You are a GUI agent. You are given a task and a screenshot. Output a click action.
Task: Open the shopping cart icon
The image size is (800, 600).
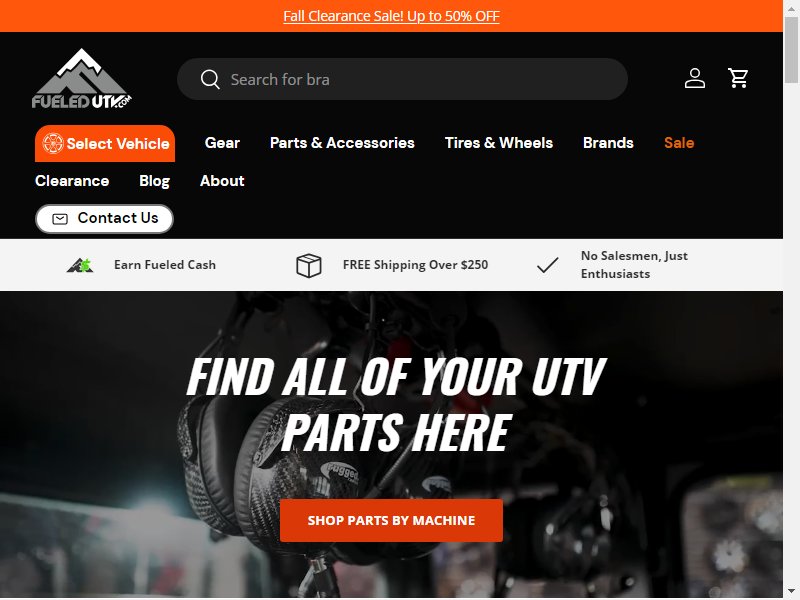(738, 79)
